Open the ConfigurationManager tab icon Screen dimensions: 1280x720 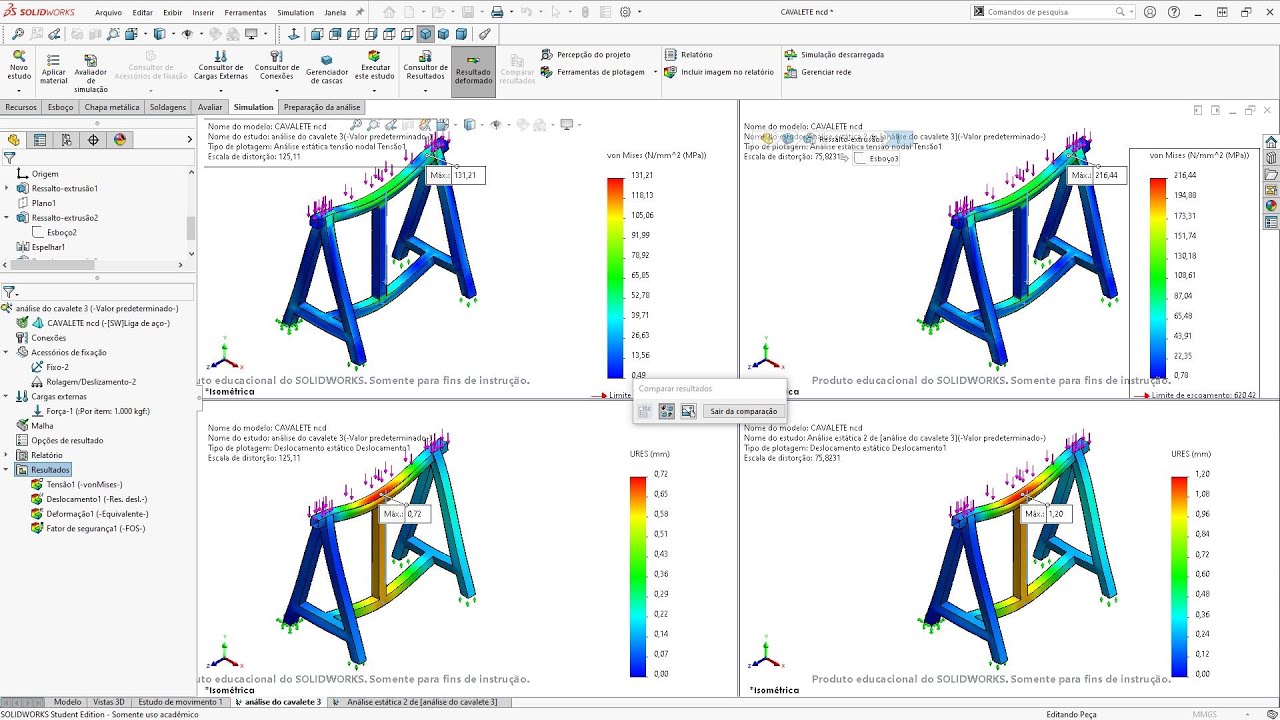[x=67, y=140]
